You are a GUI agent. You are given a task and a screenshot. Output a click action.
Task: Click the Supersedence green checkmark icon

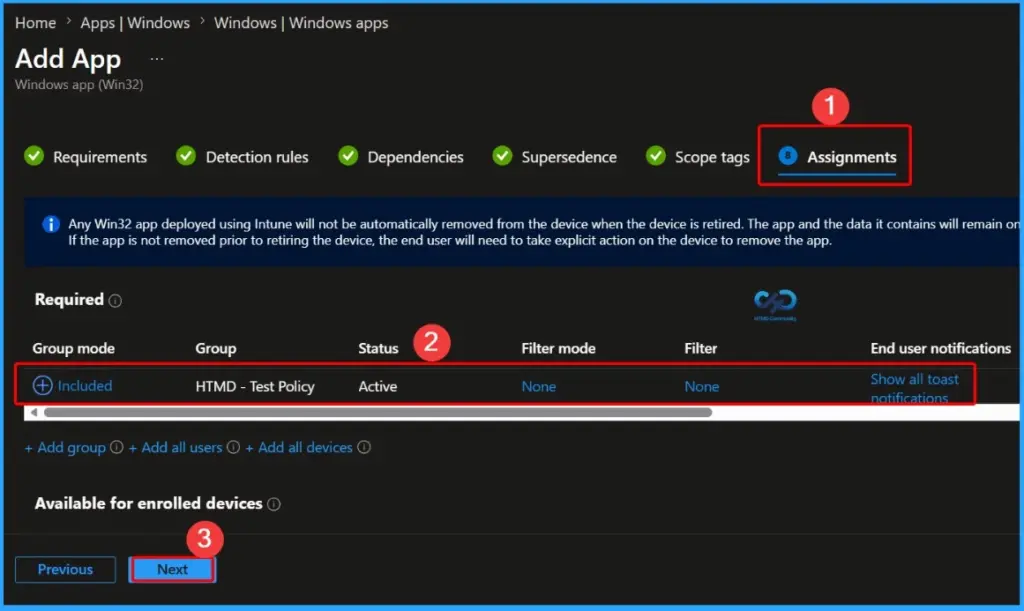click(502, 156)
